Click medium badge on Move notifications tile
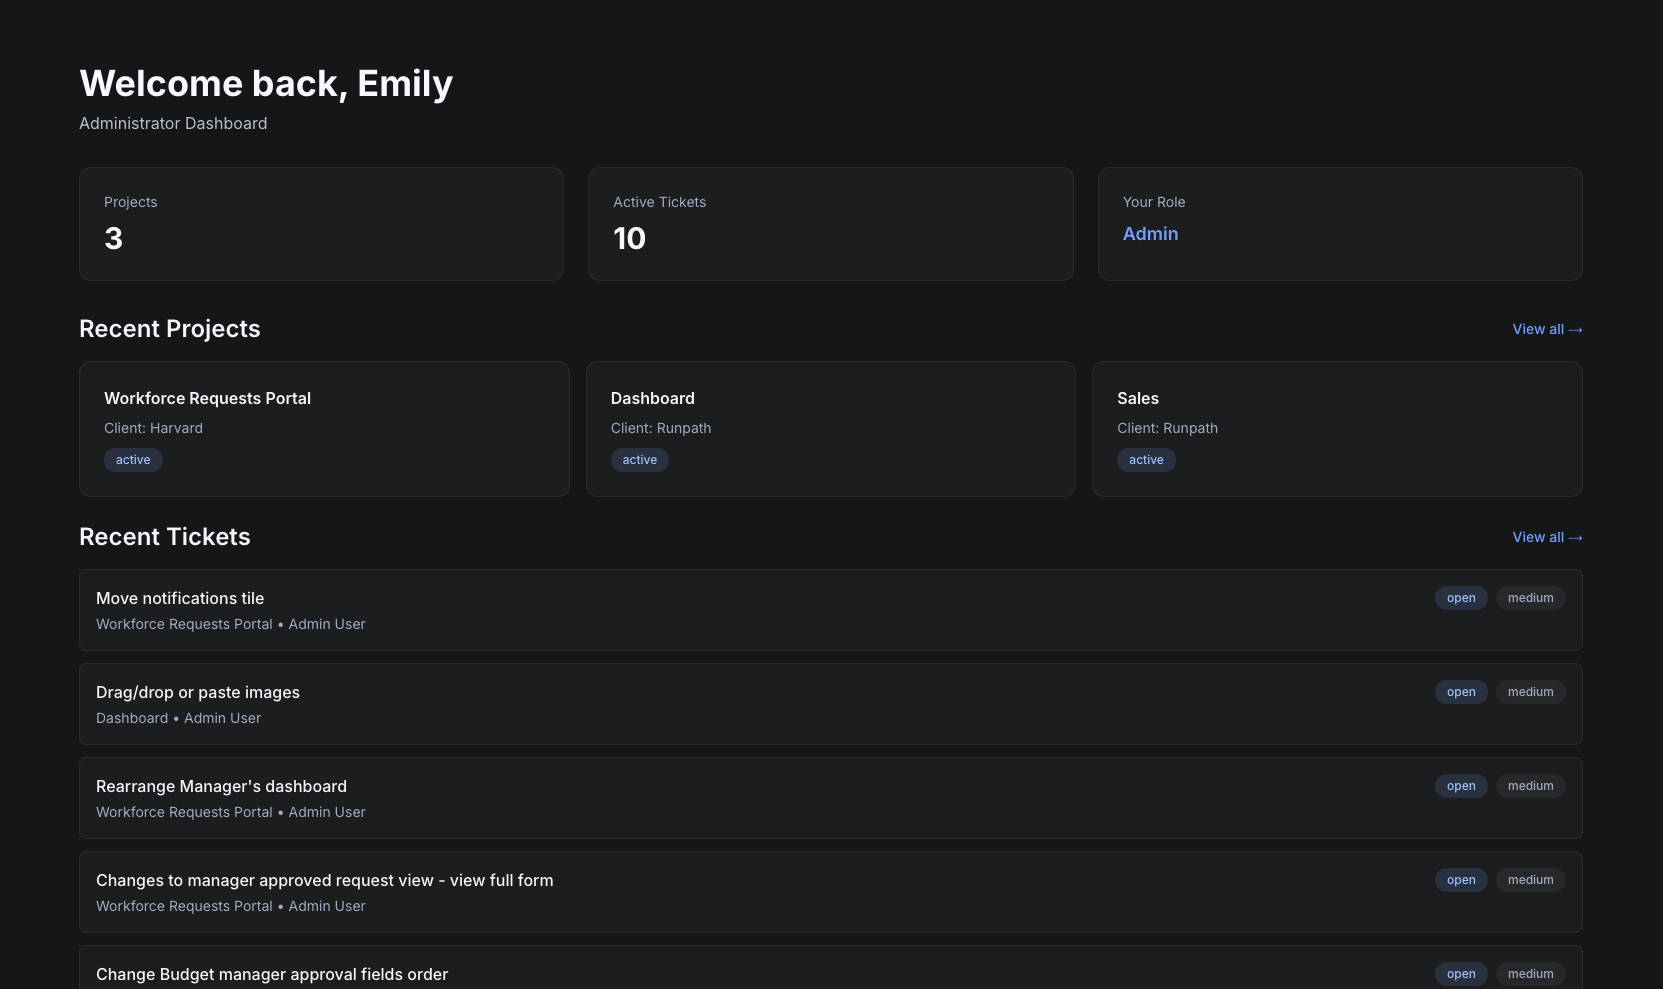The height and width of the screenshot is (989, 1663). click(x=1531, y=598)
